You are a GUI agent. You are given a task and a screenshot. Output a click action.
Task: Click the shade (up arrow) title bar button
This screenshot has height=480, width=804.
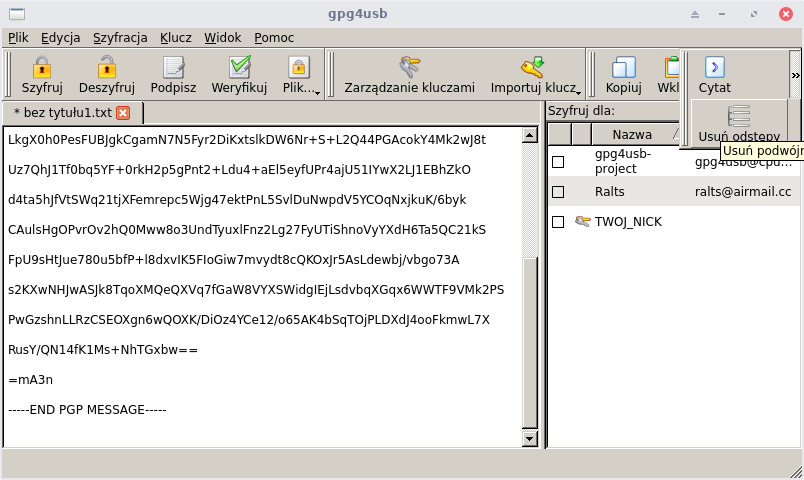[695, 14]
